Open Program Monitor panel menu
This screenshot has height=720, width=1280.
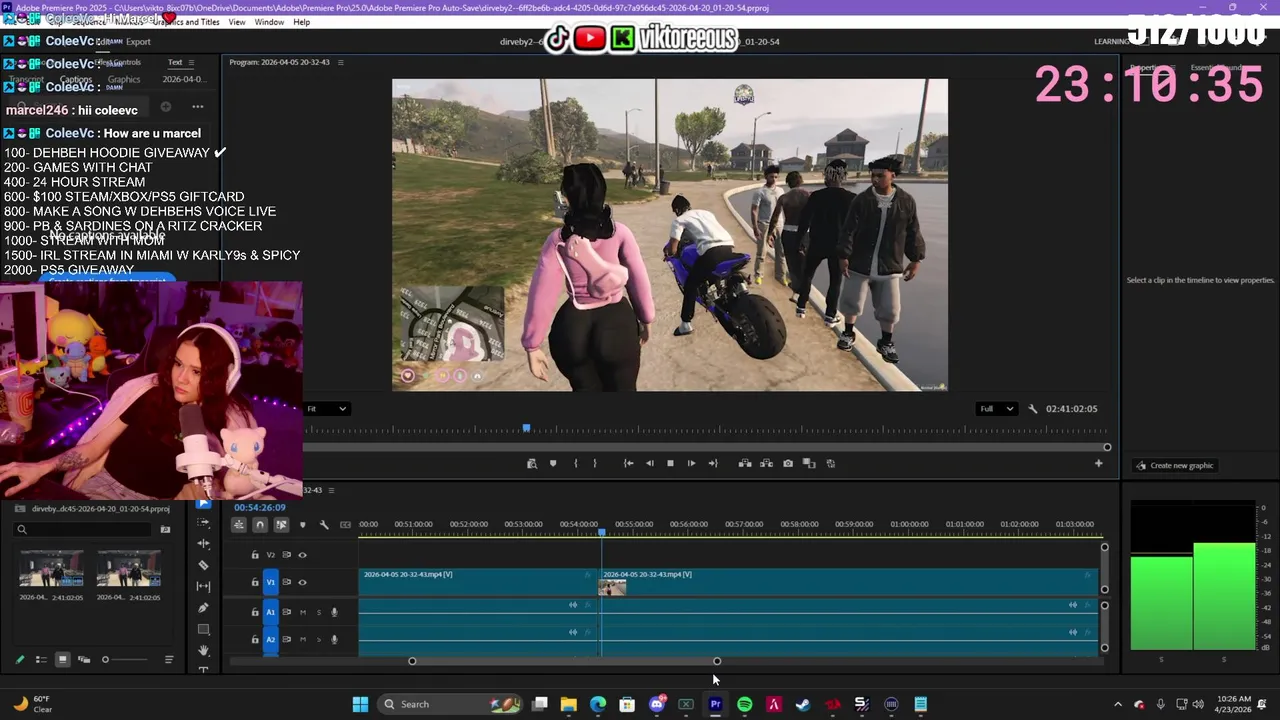coord(340,62)
